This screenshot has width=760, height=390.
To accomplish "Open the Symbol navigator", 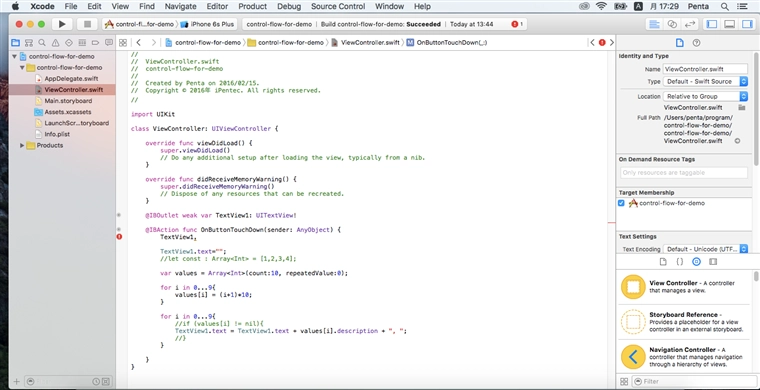I will click(x=29, y=43).
